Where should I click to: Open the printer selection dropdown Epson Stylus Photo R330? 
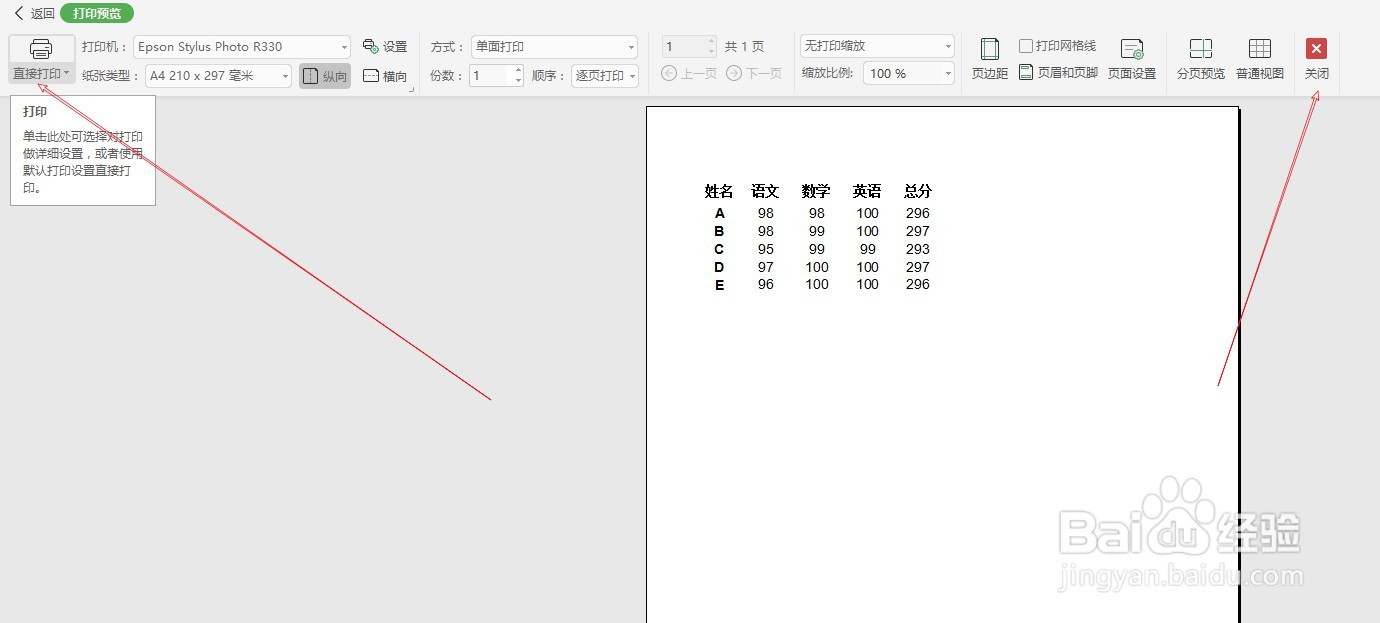[x=242, y=47]
